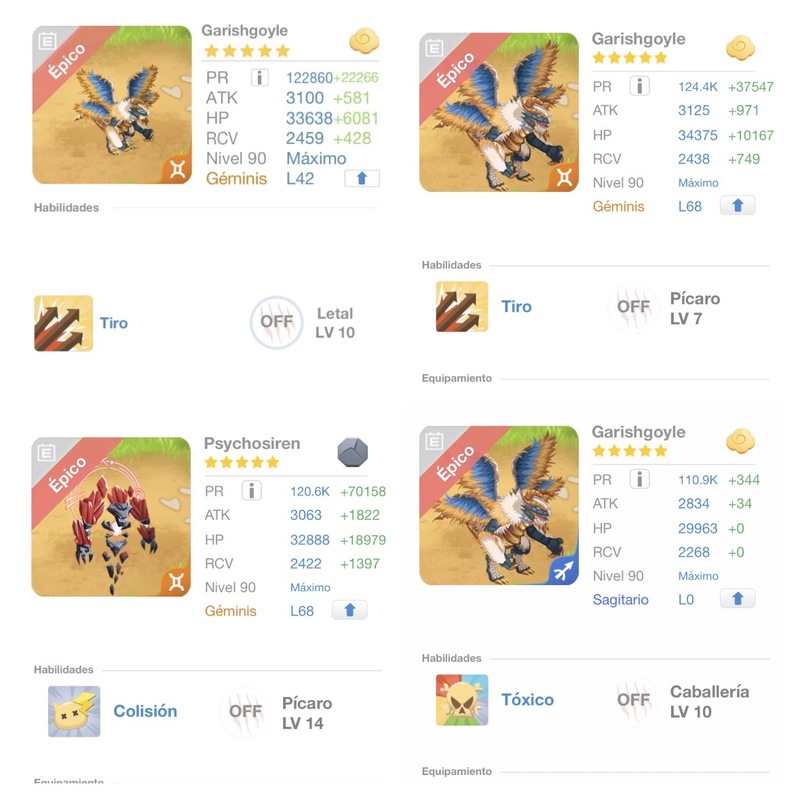800x796 pixels.
Task: Click PR info icon on top-left Garishgoyle card
Action: point(259,77)
